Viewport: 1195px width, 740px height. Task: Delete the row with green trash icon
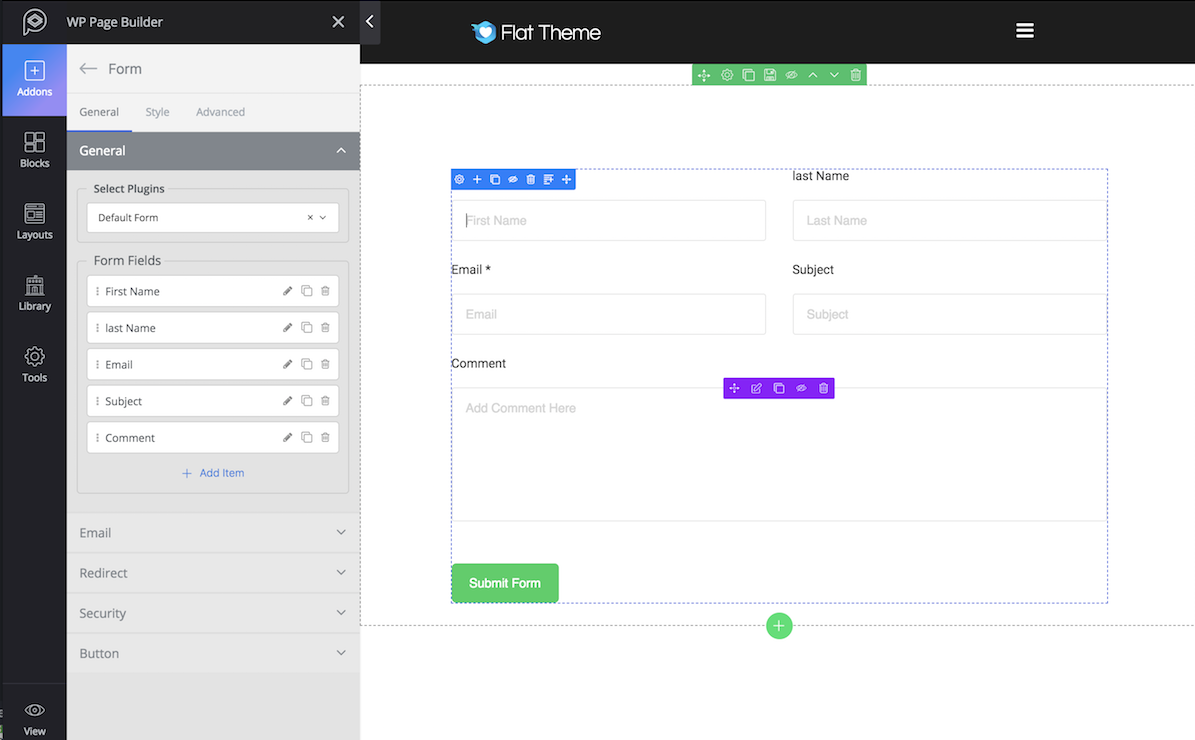pos(856,75)
